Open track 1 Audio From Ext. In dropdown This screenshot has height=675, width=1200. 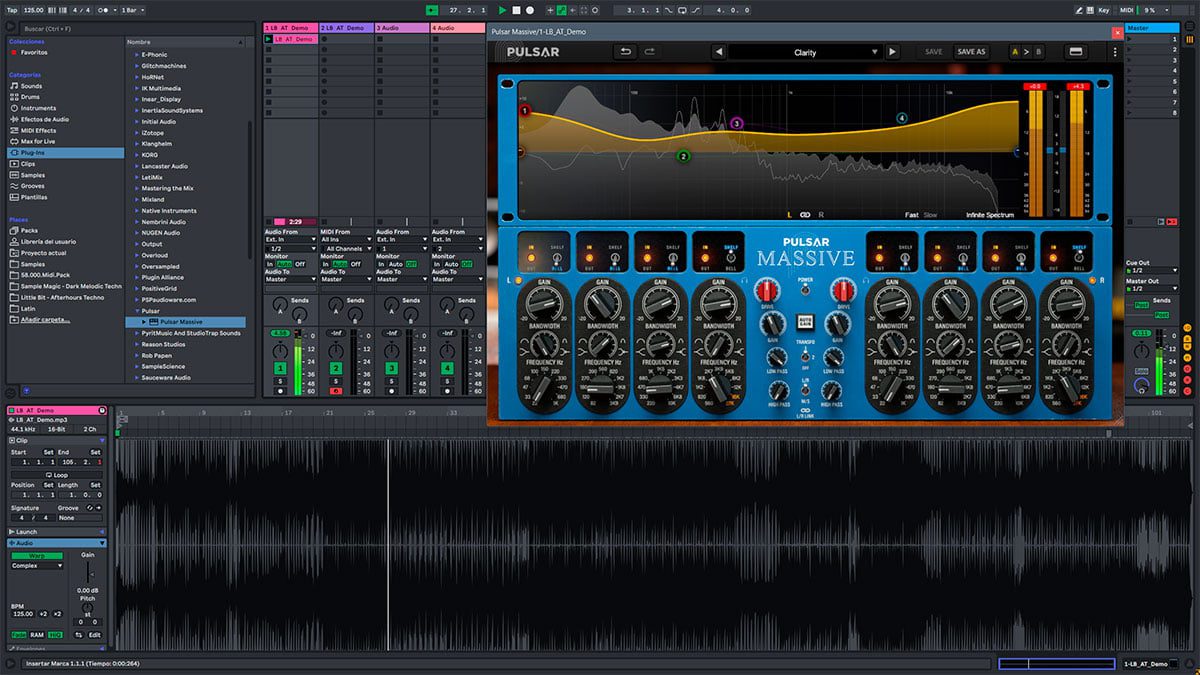click(x=289, y=240)
